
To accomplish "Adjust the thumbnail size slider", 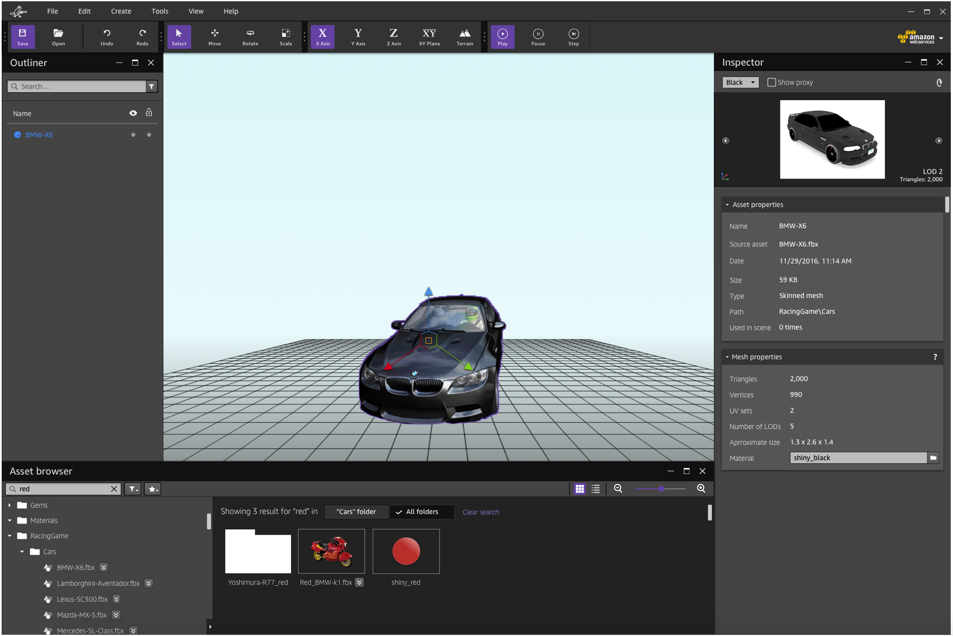I will [x=661, y=489].
